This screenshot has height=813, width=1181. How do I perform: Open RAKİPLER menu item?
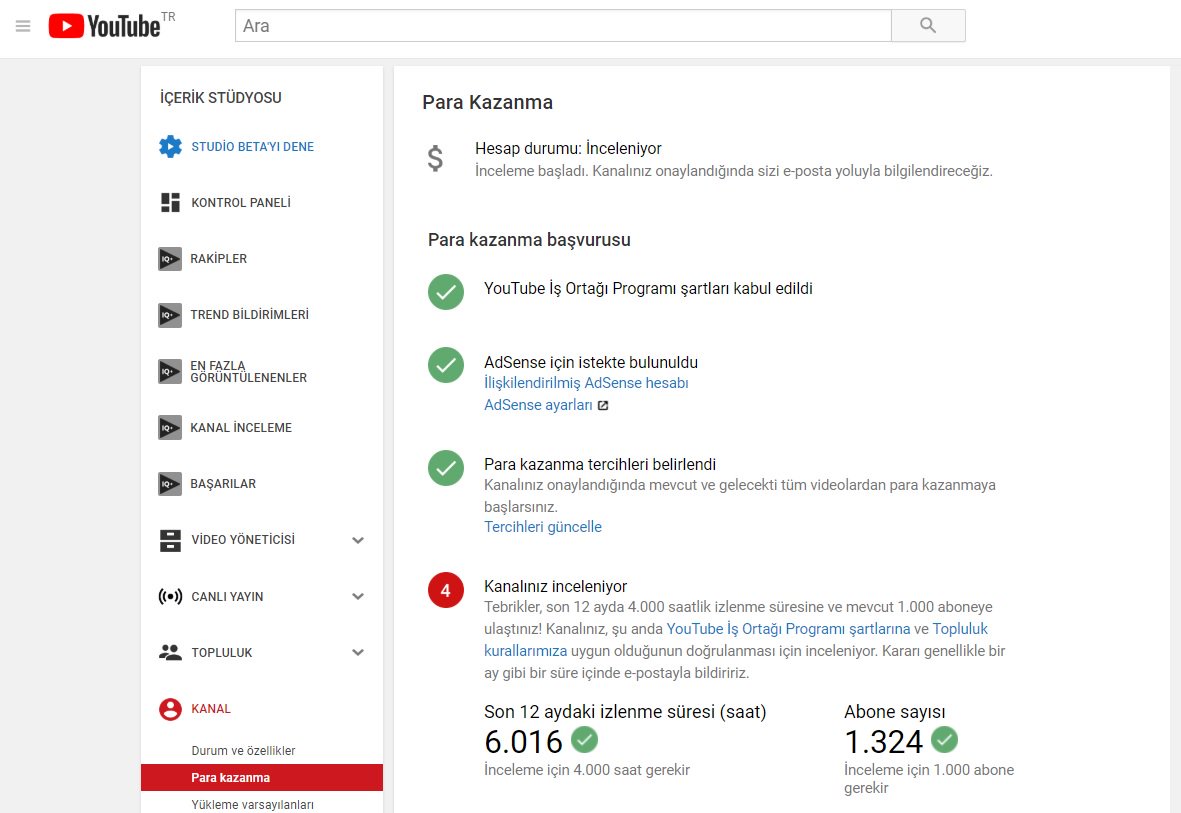pos(218,258)
